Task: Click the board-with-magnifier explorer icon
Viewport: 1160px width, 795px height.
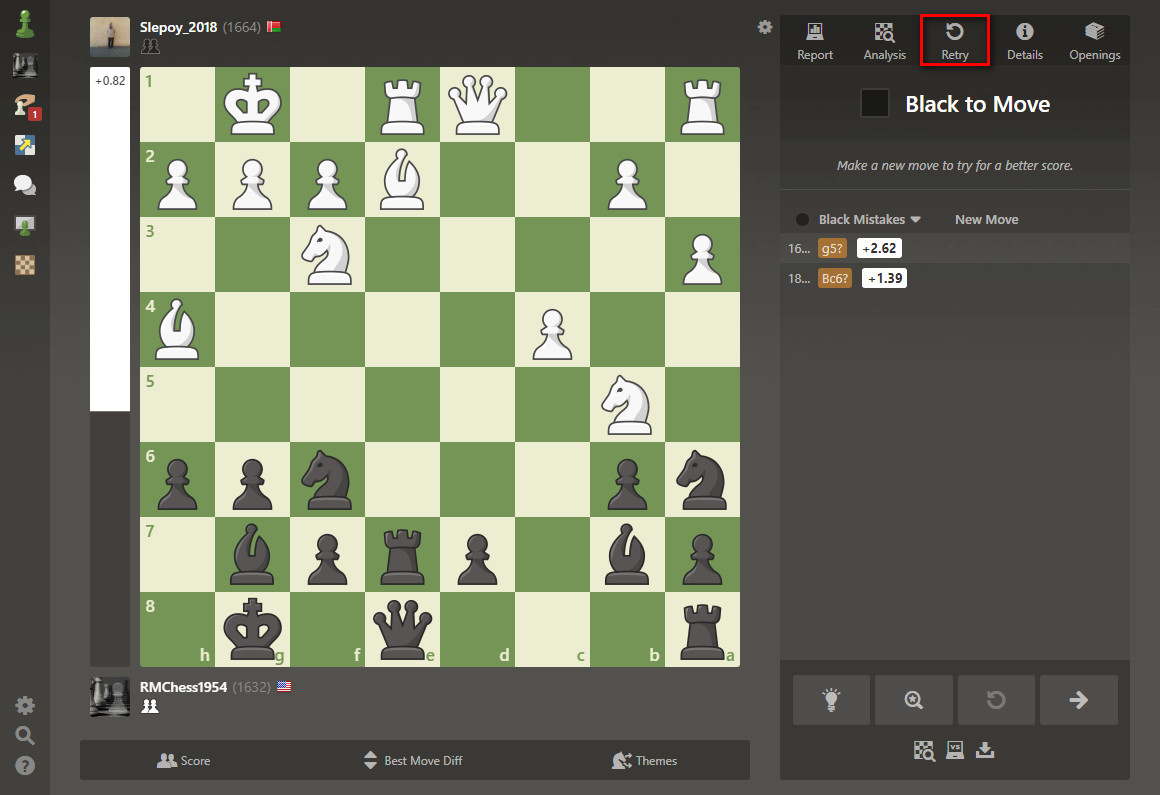Action: pyautogui.click(x=924, y=750)
